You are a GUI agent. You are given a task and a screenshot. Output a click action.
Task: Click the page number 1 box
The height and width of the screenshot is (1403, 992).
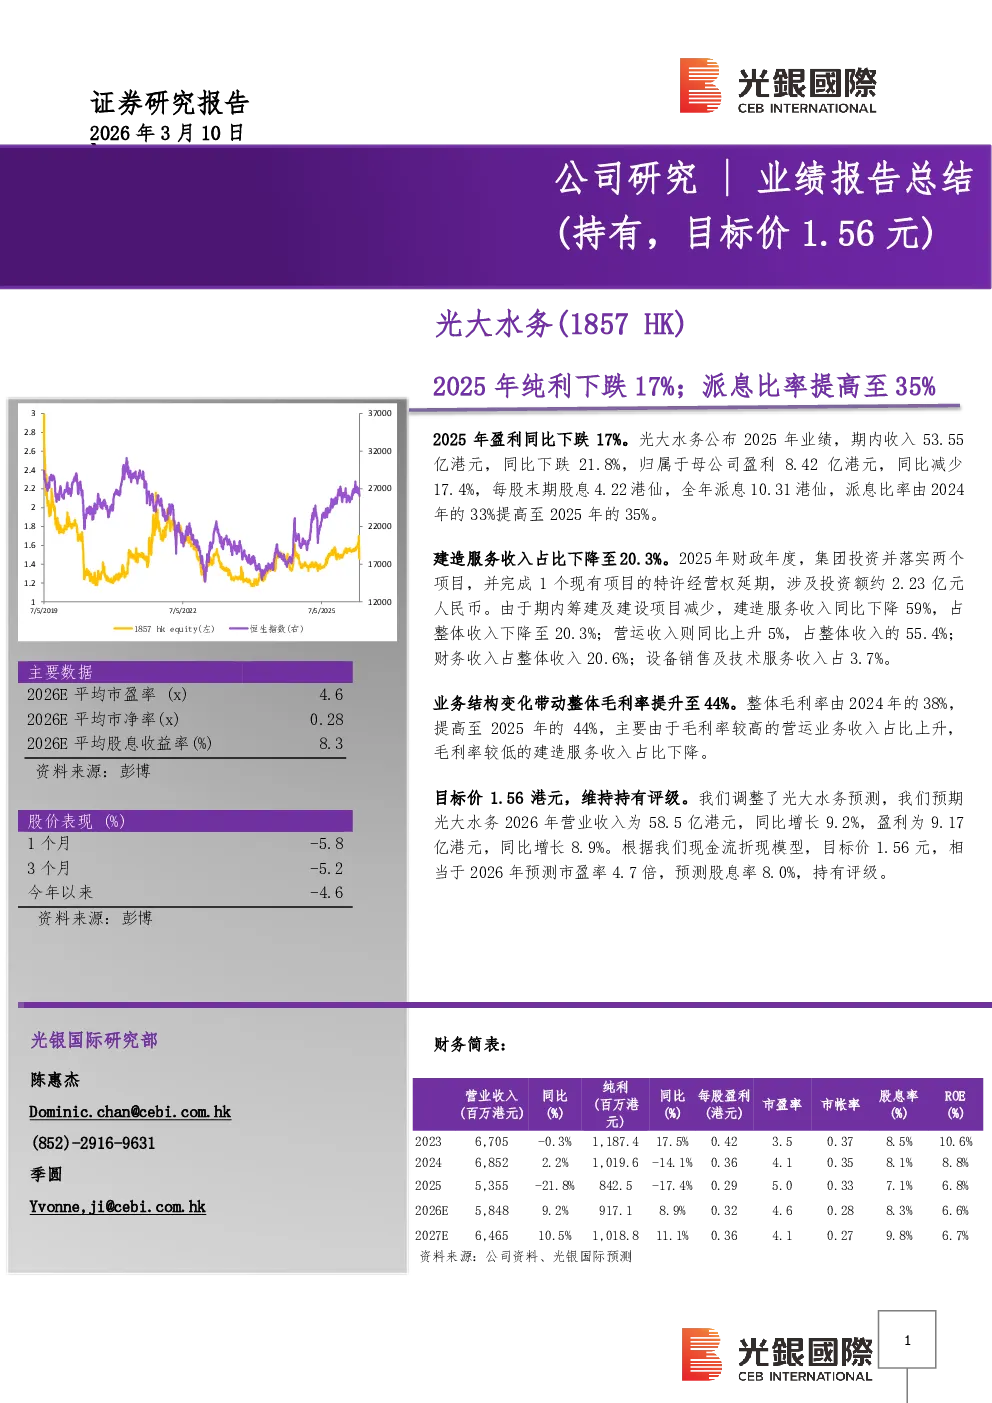pos(907,1340)
